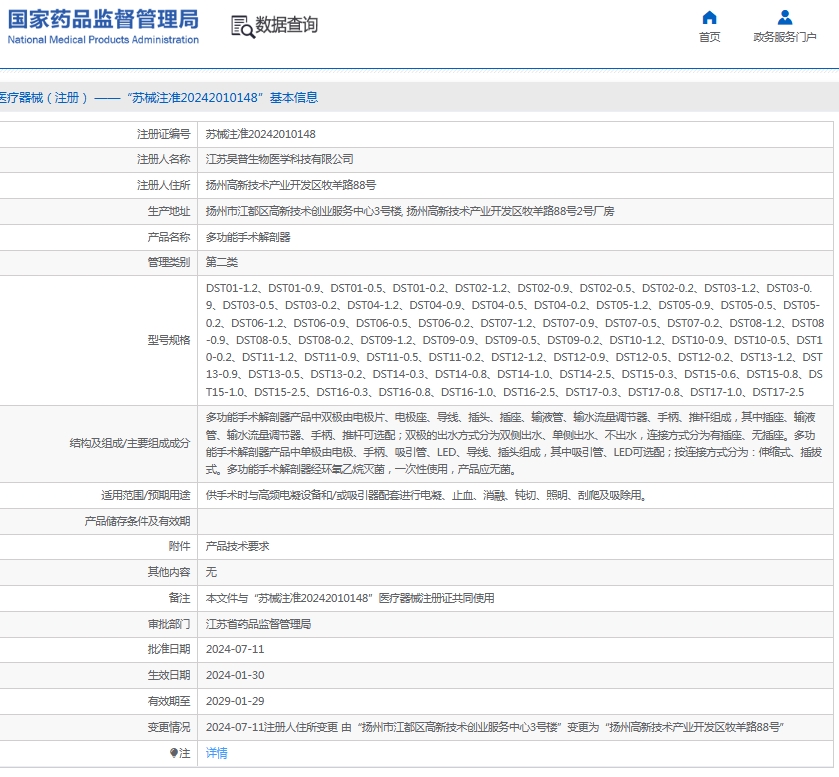Click effective date 2024-01-30
Viewport: 839px width, 777px height.
click(235, 675)
